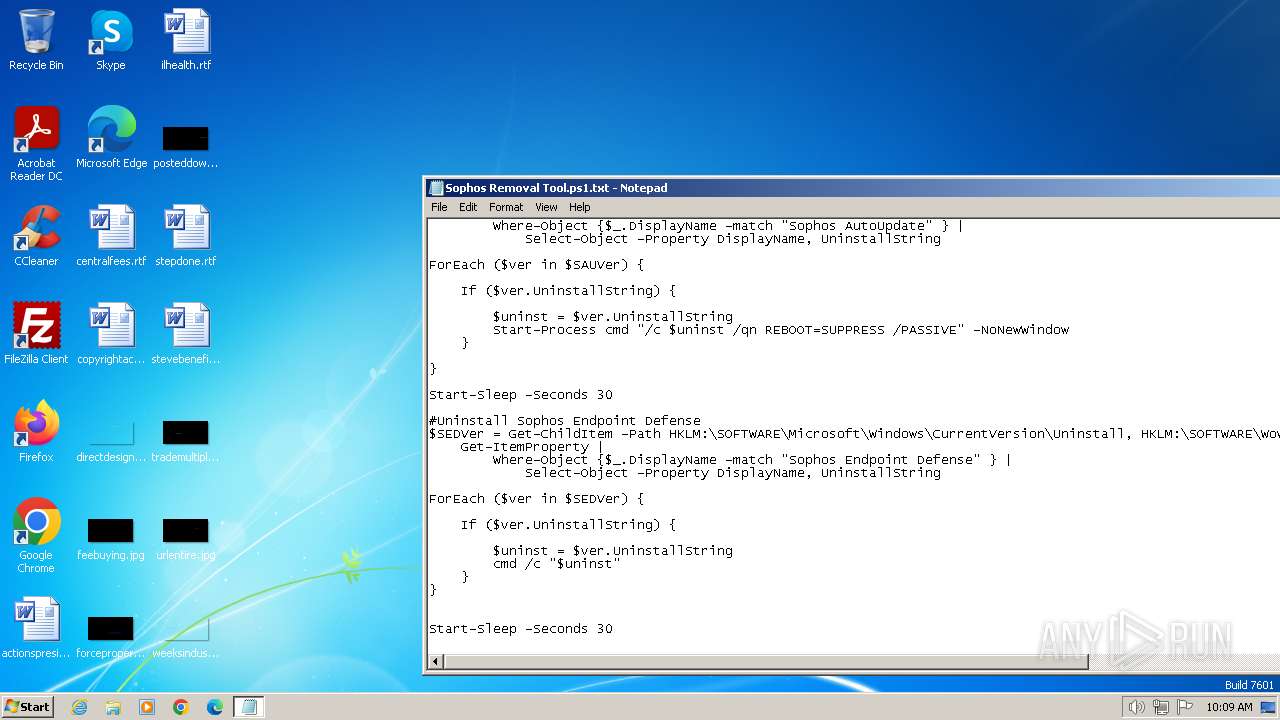Click the horizontal scrollbar left arrow
This screenshot has height=720, width=1280.
[x=436, y=661]
